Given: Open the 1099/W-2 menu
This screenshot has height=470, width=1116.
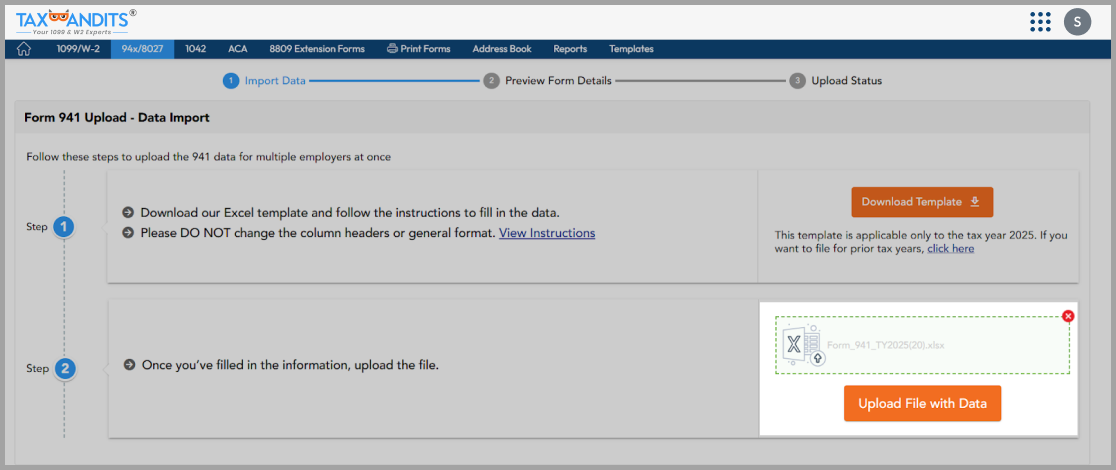Looking at the screenshot, I should click(78, 49).
